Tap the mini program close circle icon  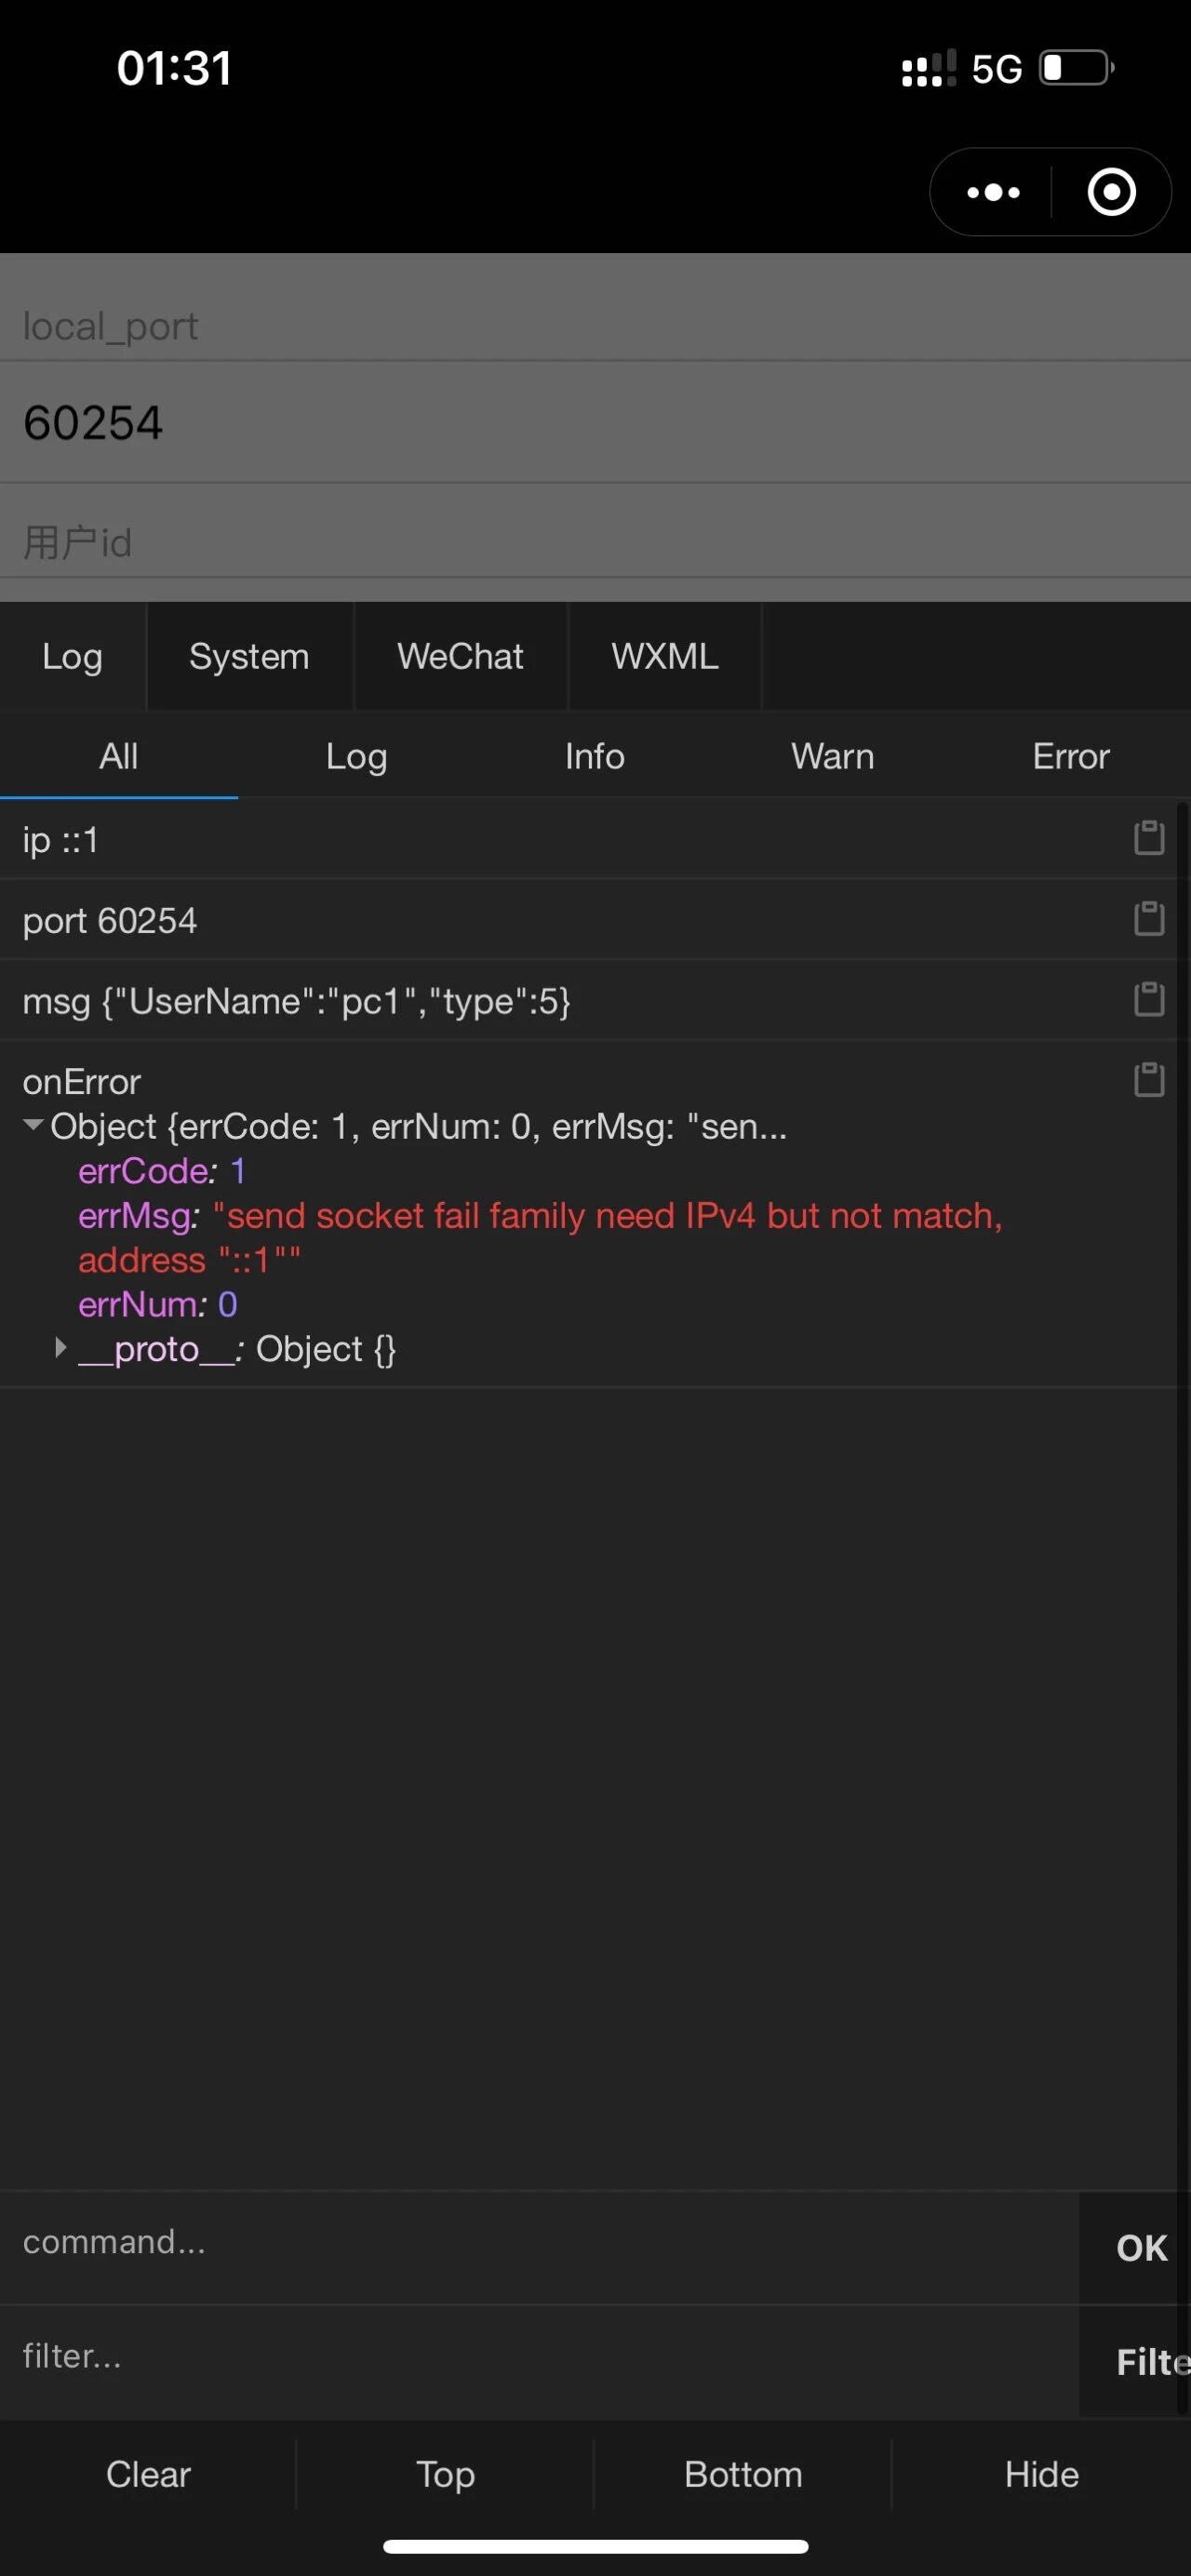[x=1111, y=192]
